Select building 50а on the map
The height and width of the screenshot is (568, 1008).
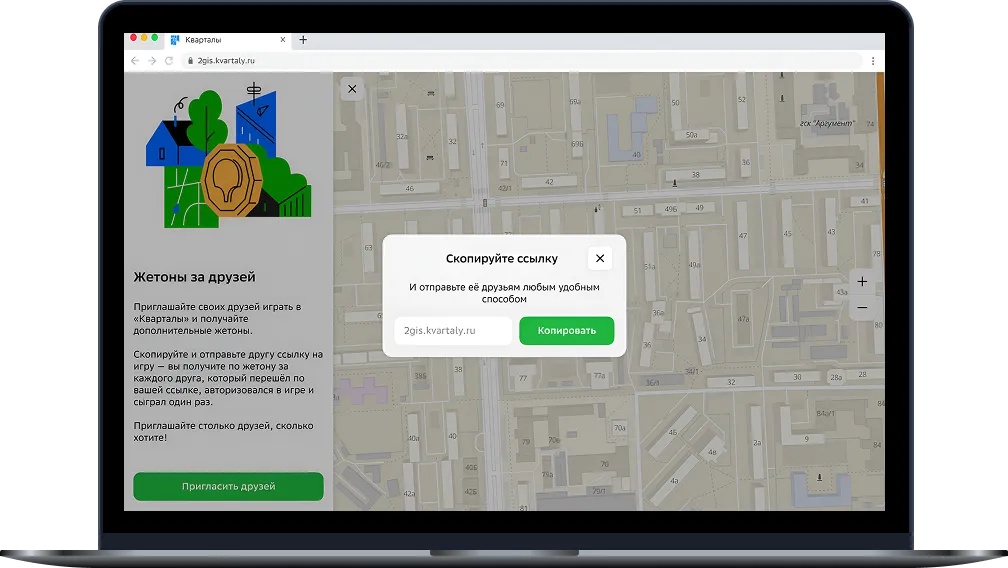(x=690, y=135)
